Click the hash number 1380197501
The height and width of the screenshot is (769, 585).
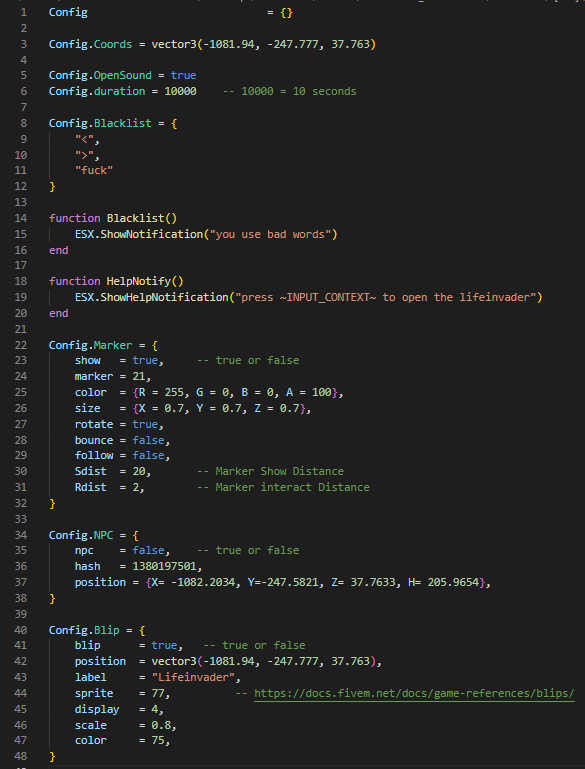tap(164, 566)
